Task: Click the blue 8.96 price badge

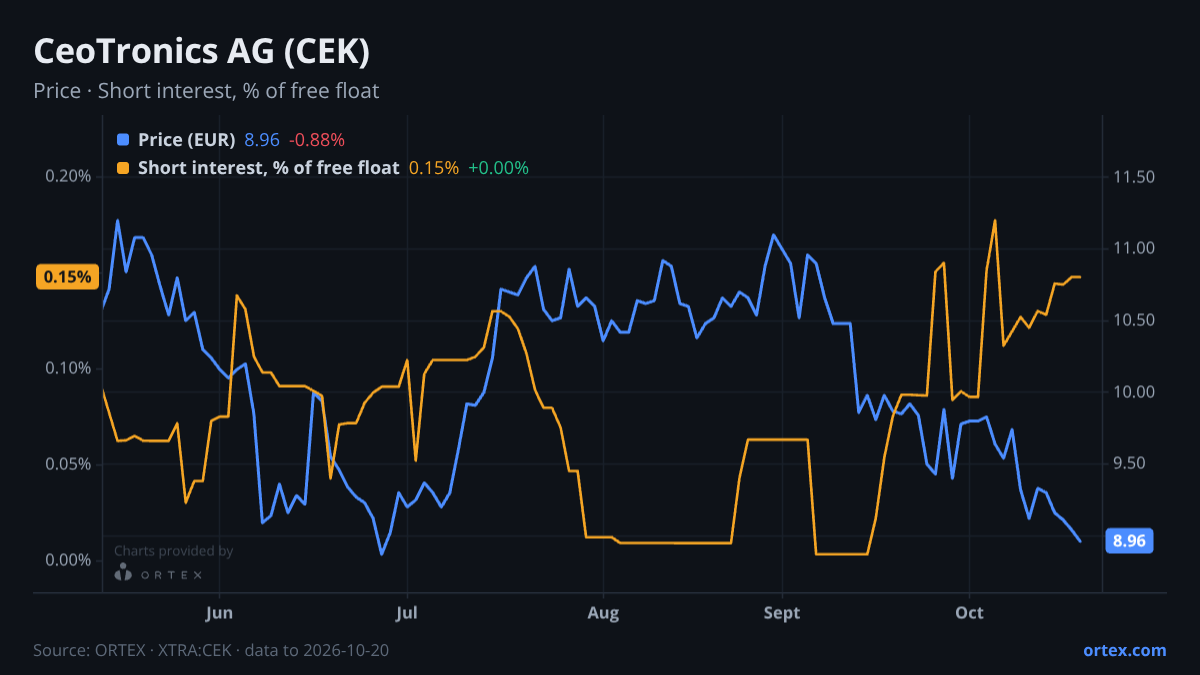Action: pyautogui.click(x=1129, y=541)
